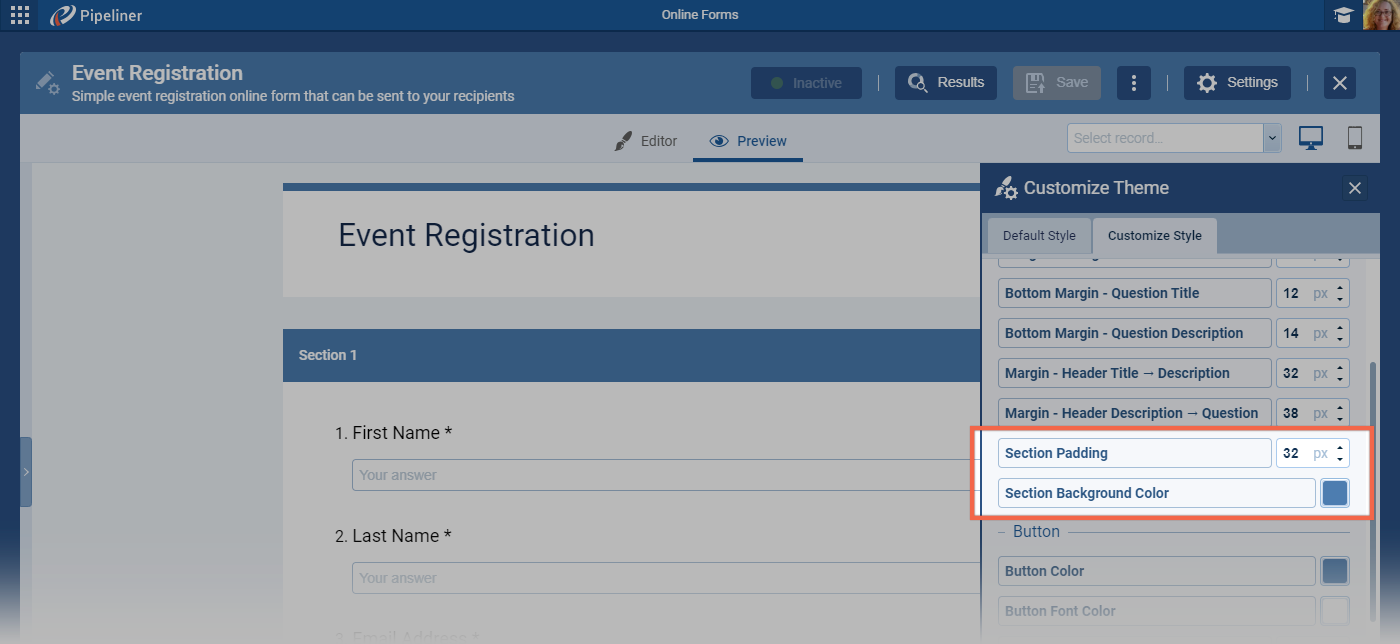Pick the Section Background Color swatch
The width and height of the screenshot is (1400, 644).
tap(1335, 493)
